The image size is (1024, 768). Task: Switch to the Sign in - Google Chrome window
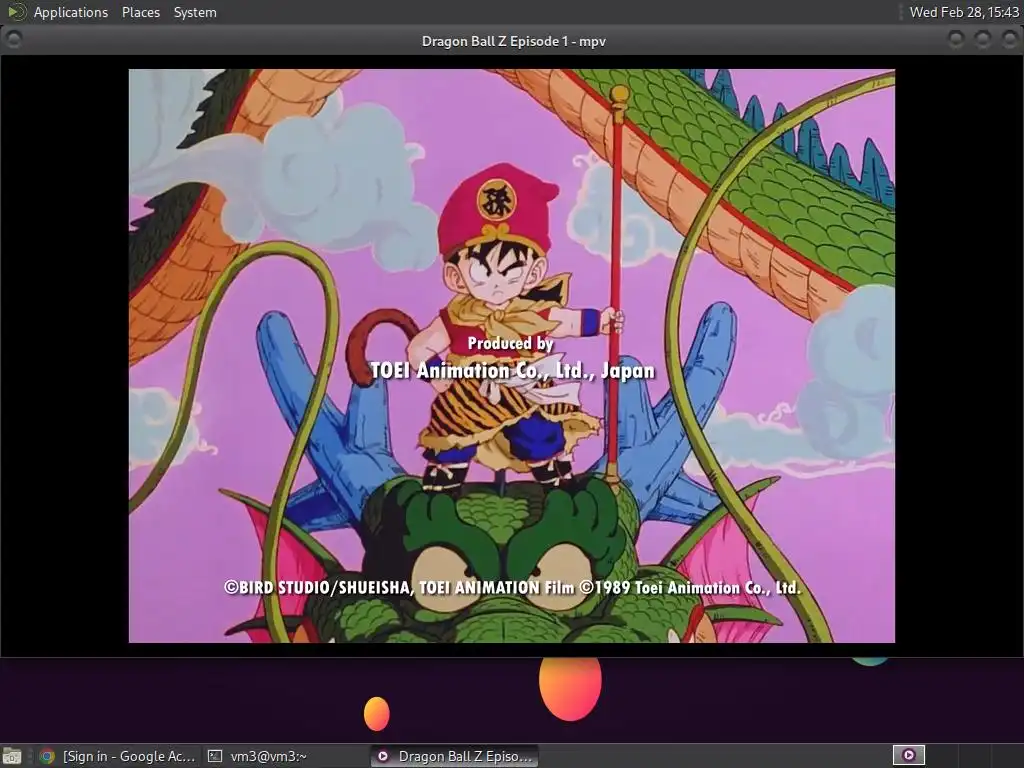pos(118,756)
